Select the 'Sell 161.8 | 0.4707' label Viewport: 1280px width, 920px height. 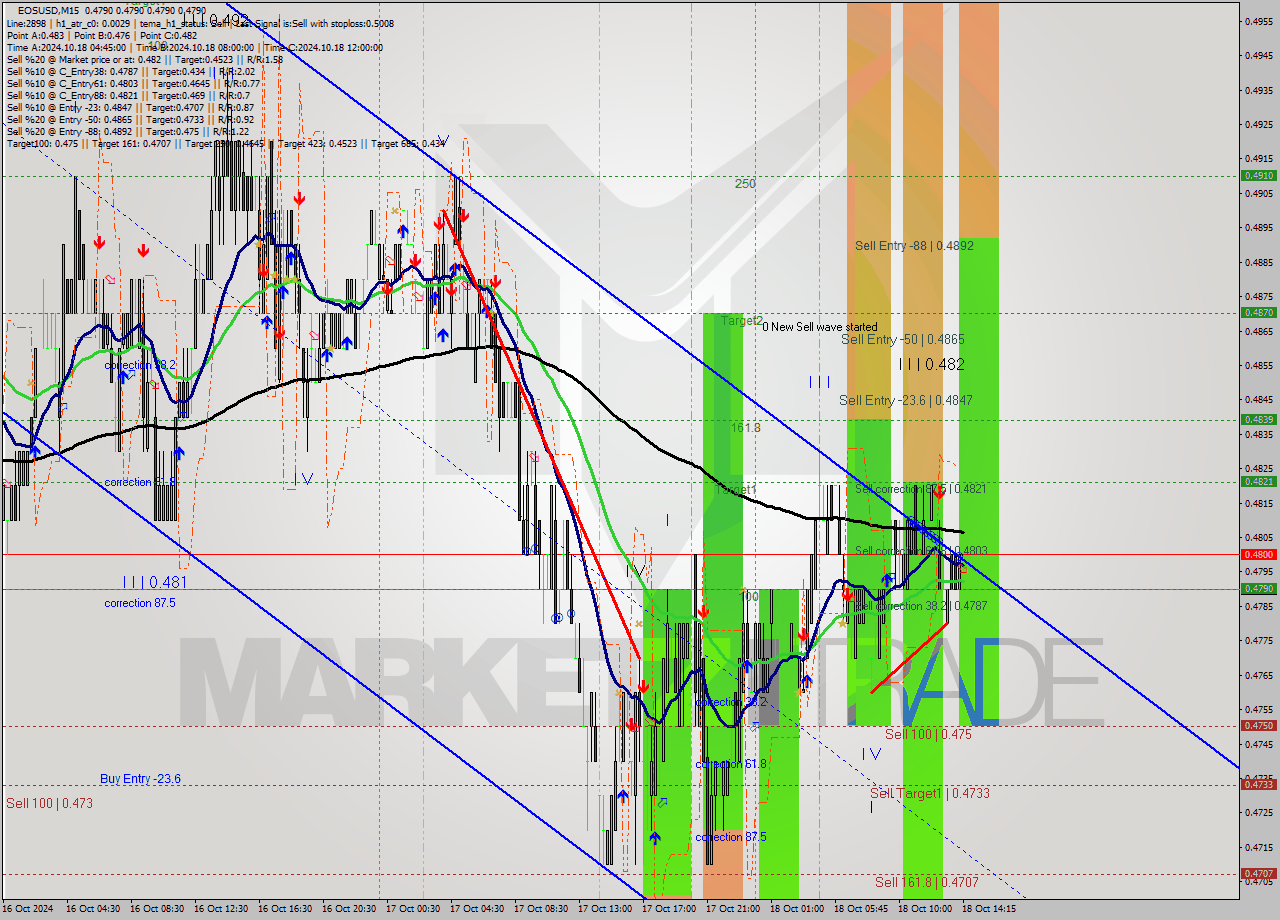tap(927, 882)
